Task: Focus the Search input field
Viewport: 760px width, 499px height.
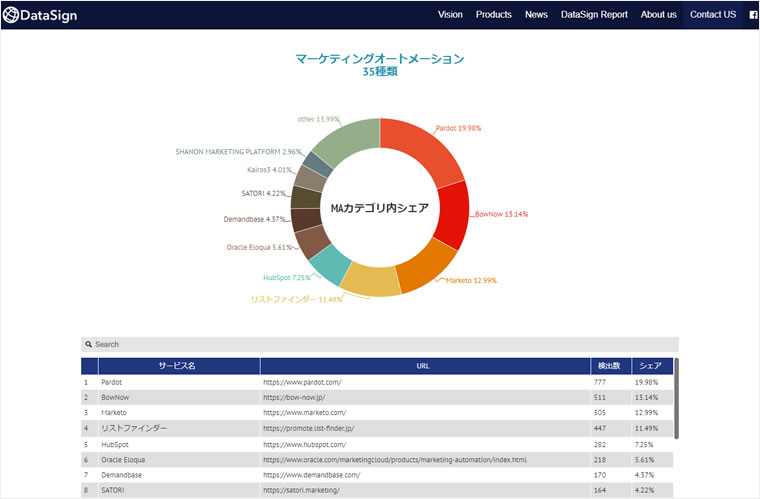Action: point(380,344)
